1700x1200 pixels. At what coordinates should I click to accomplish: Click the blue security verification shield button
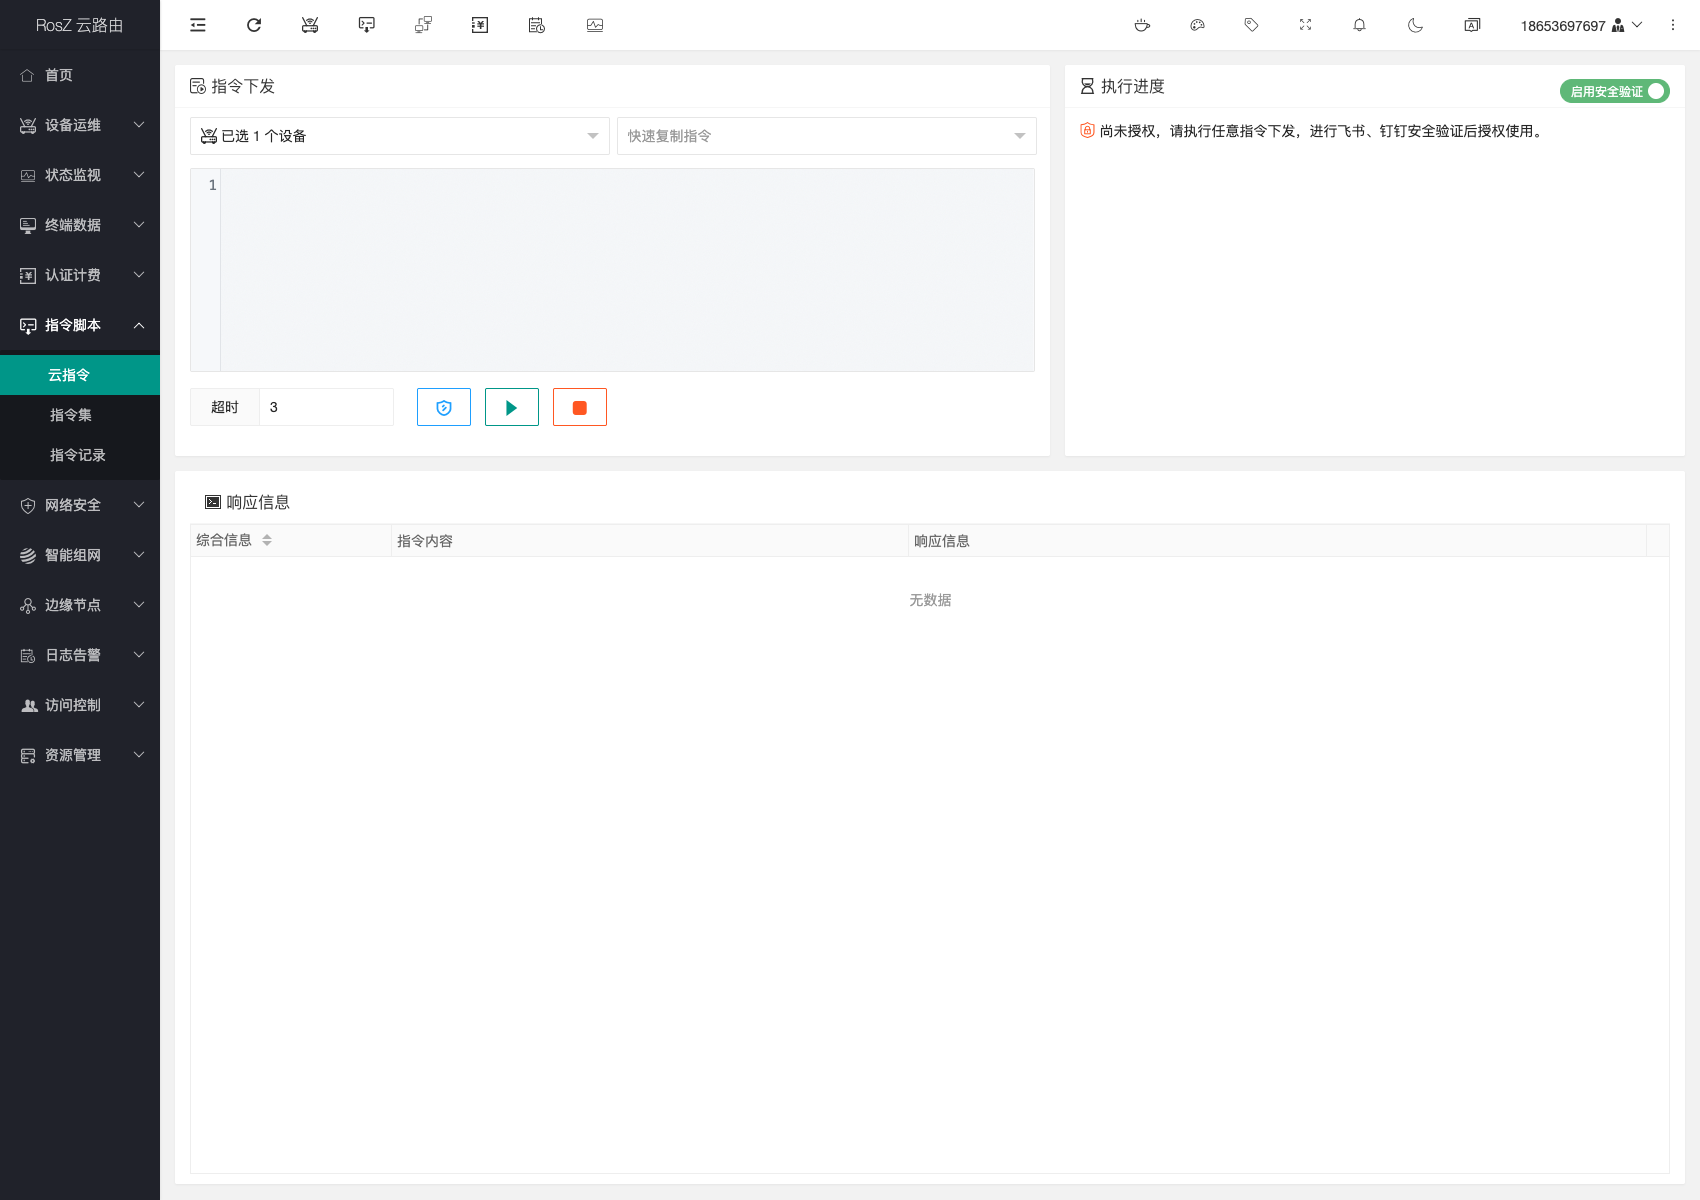pos(444,407)
